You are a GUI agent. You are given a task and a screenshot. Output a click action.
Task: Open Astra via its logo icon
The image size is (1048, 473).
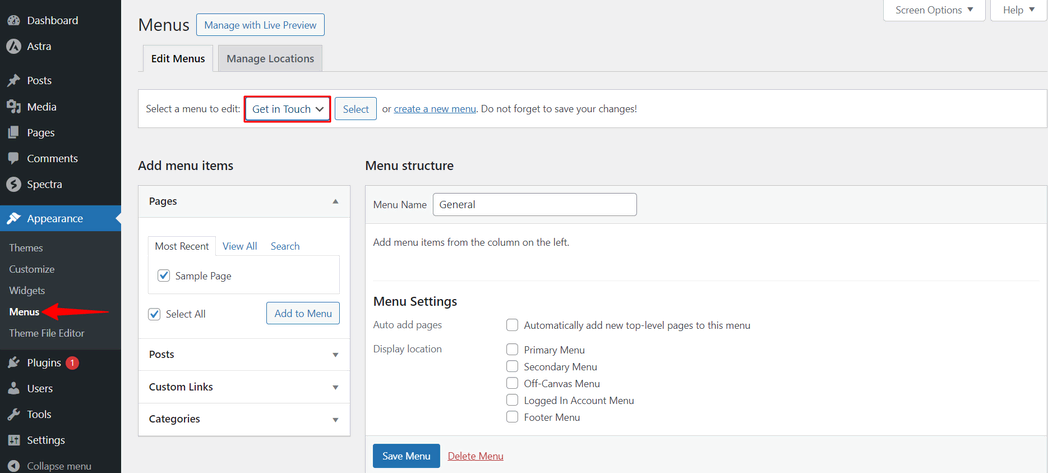click(14, 46)
